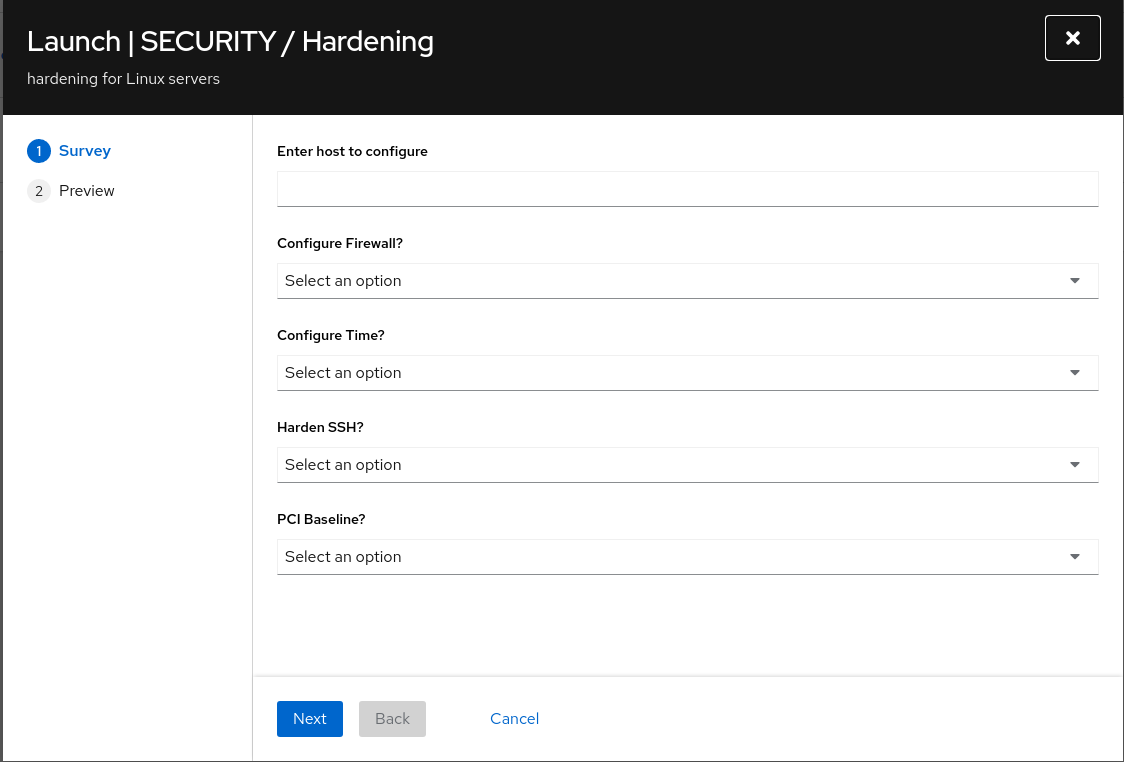
Task: Click the Back button
Action: [392, 719]
